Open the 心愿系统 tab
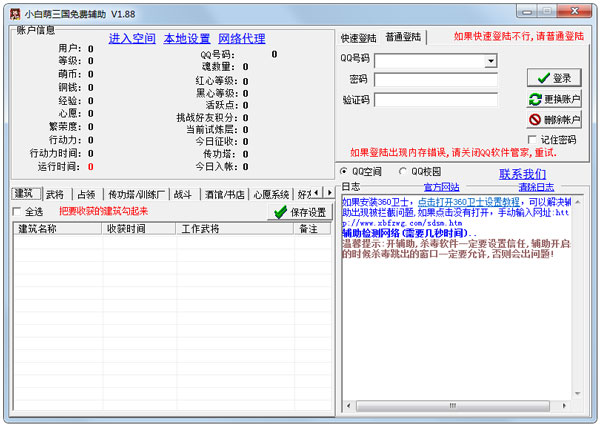 (x=271, y=194)
